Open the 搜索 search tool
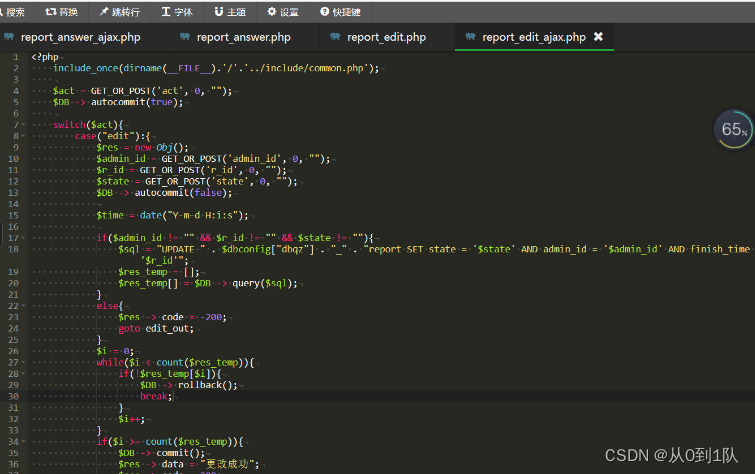This screenshot has width=755, height=474. pyautogui.click(x=12, y=12)
